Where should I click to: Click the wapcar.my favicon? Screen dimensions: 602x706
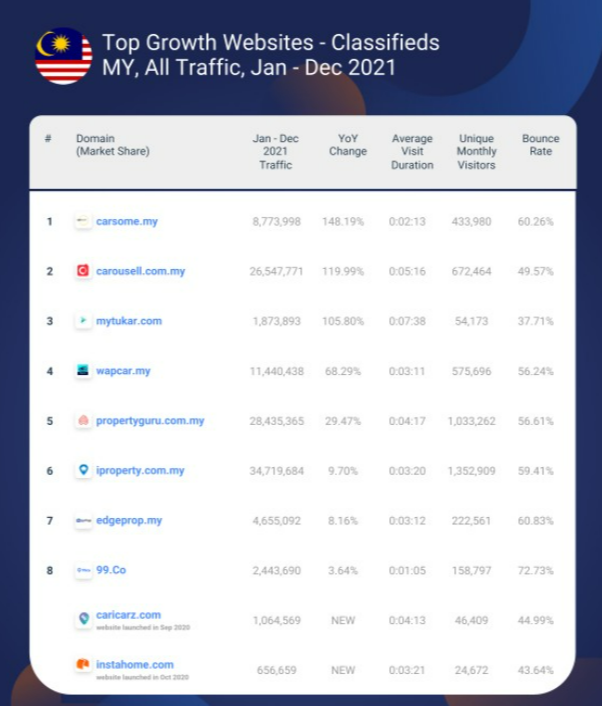coord(83,371)
